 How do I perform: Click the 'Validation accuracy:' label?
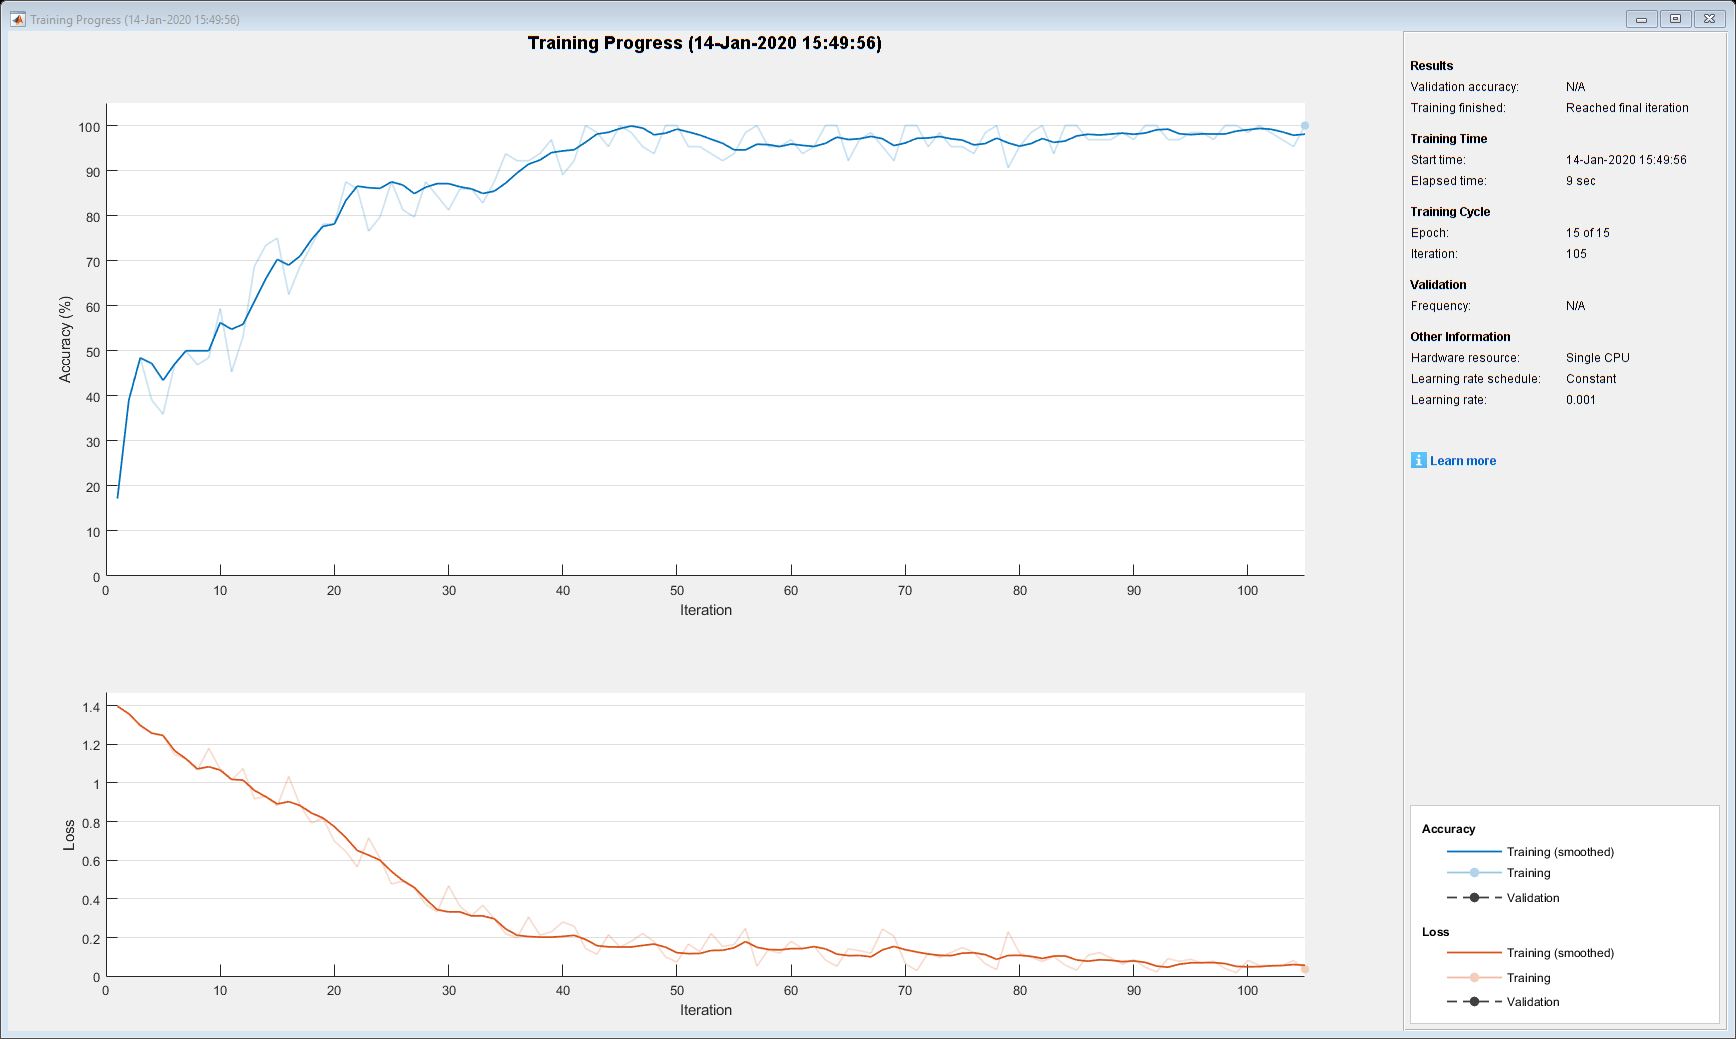(x=1464, y=87)
